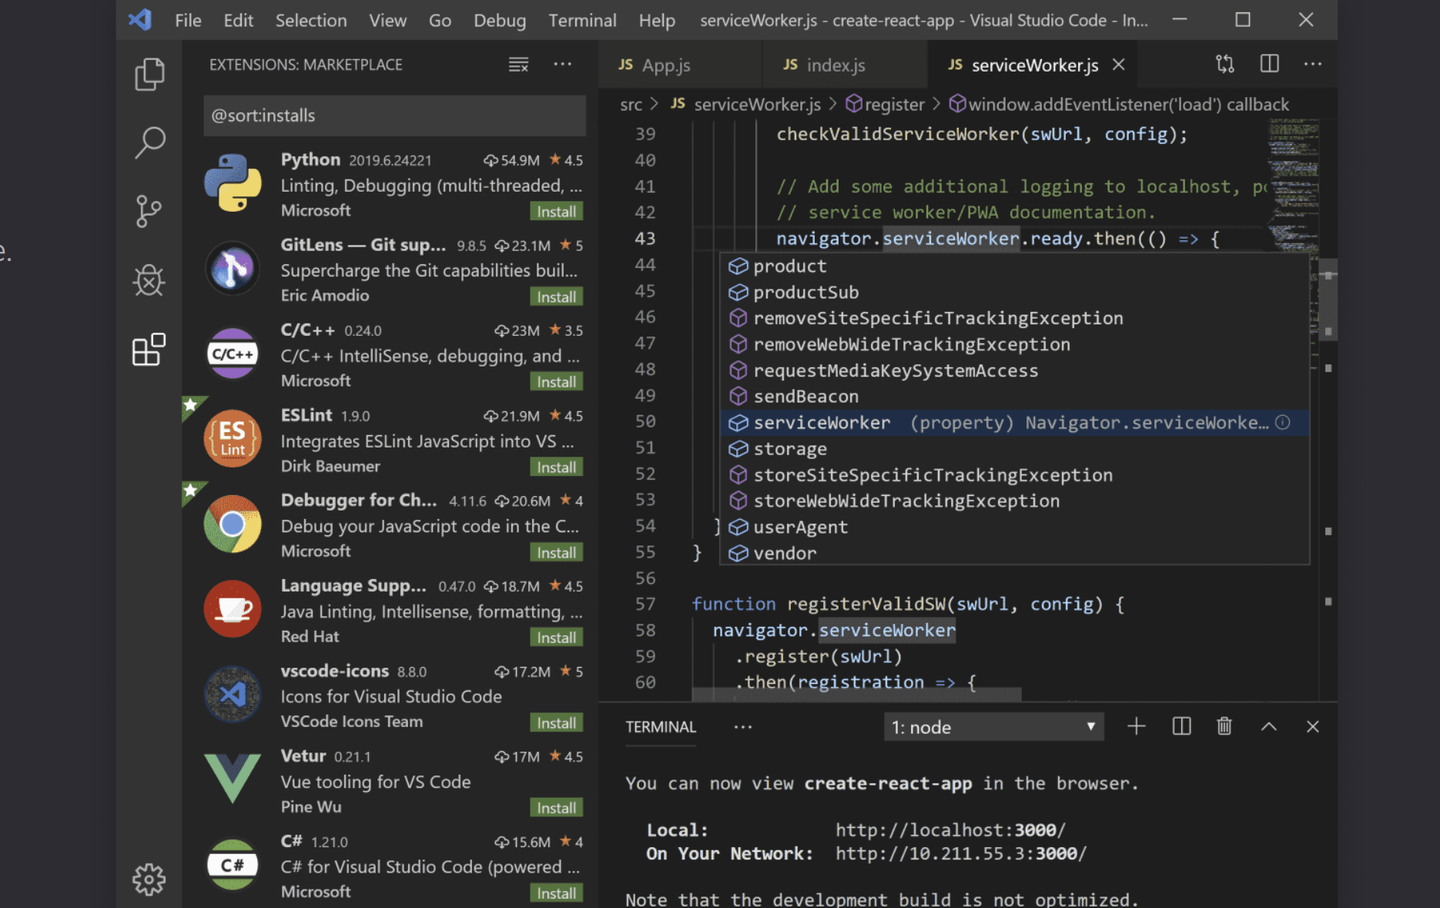Select the TERMINAL panel tab
This screenshot has width=1440, height=908.
point(661,727)
